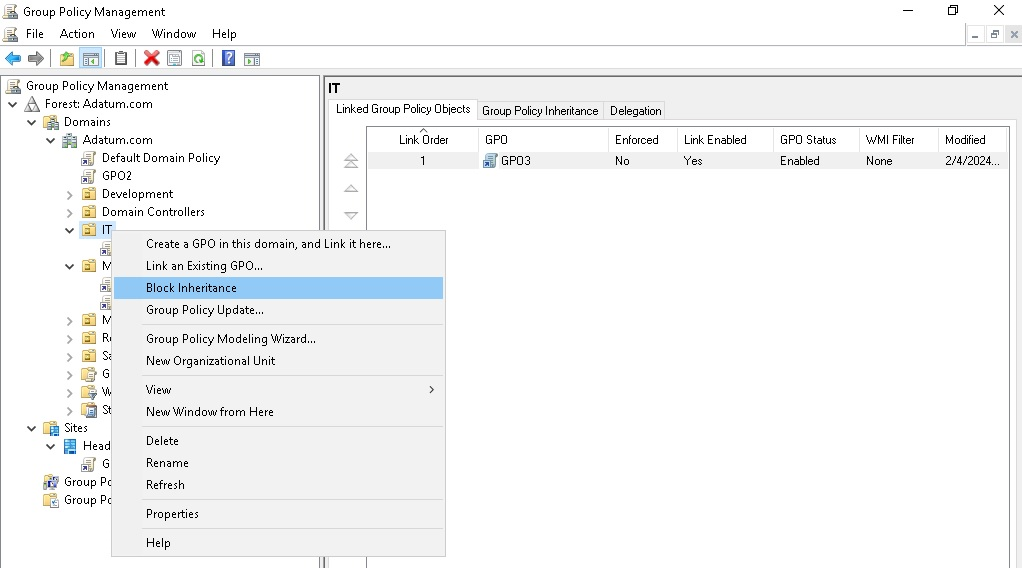Choose Link an Existing GPO...
This screenshot has height=568, width=1022.
tap(278, 265)
